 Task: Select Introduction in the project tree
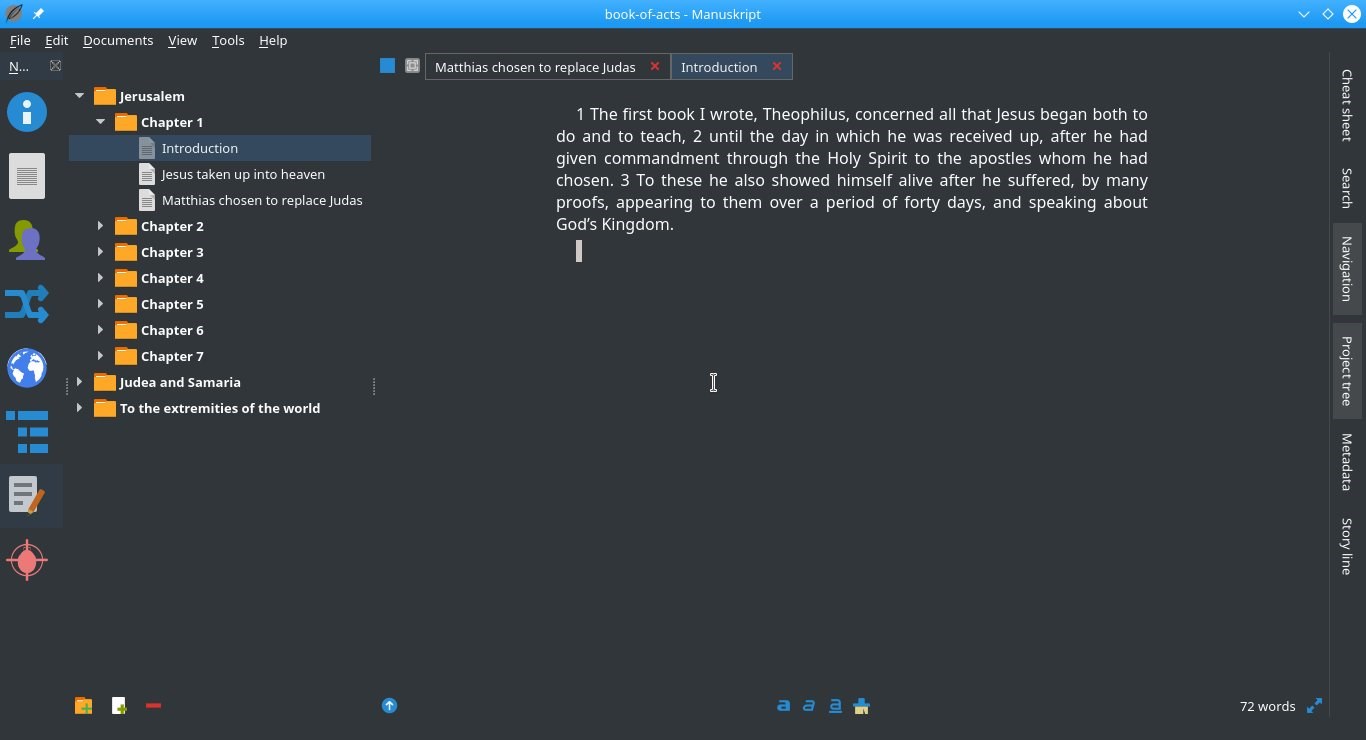tap(220, 148)
